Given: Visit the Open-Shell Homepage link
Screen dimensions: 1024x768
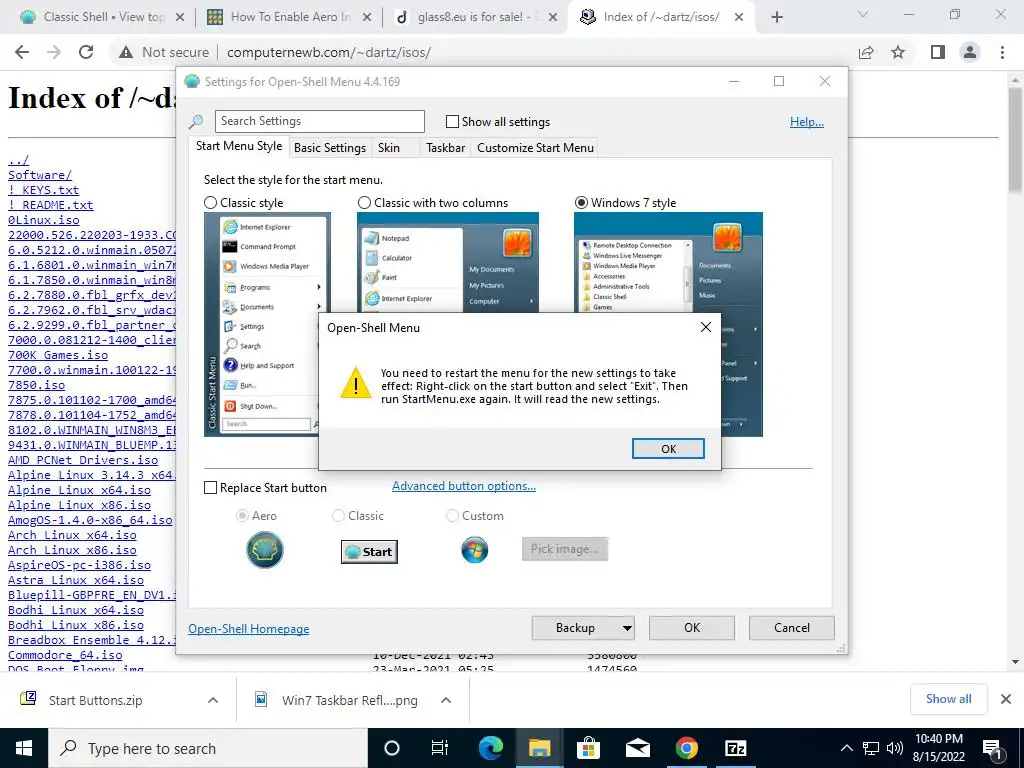Looking at the screenshot, I should (x=249, y=629).
